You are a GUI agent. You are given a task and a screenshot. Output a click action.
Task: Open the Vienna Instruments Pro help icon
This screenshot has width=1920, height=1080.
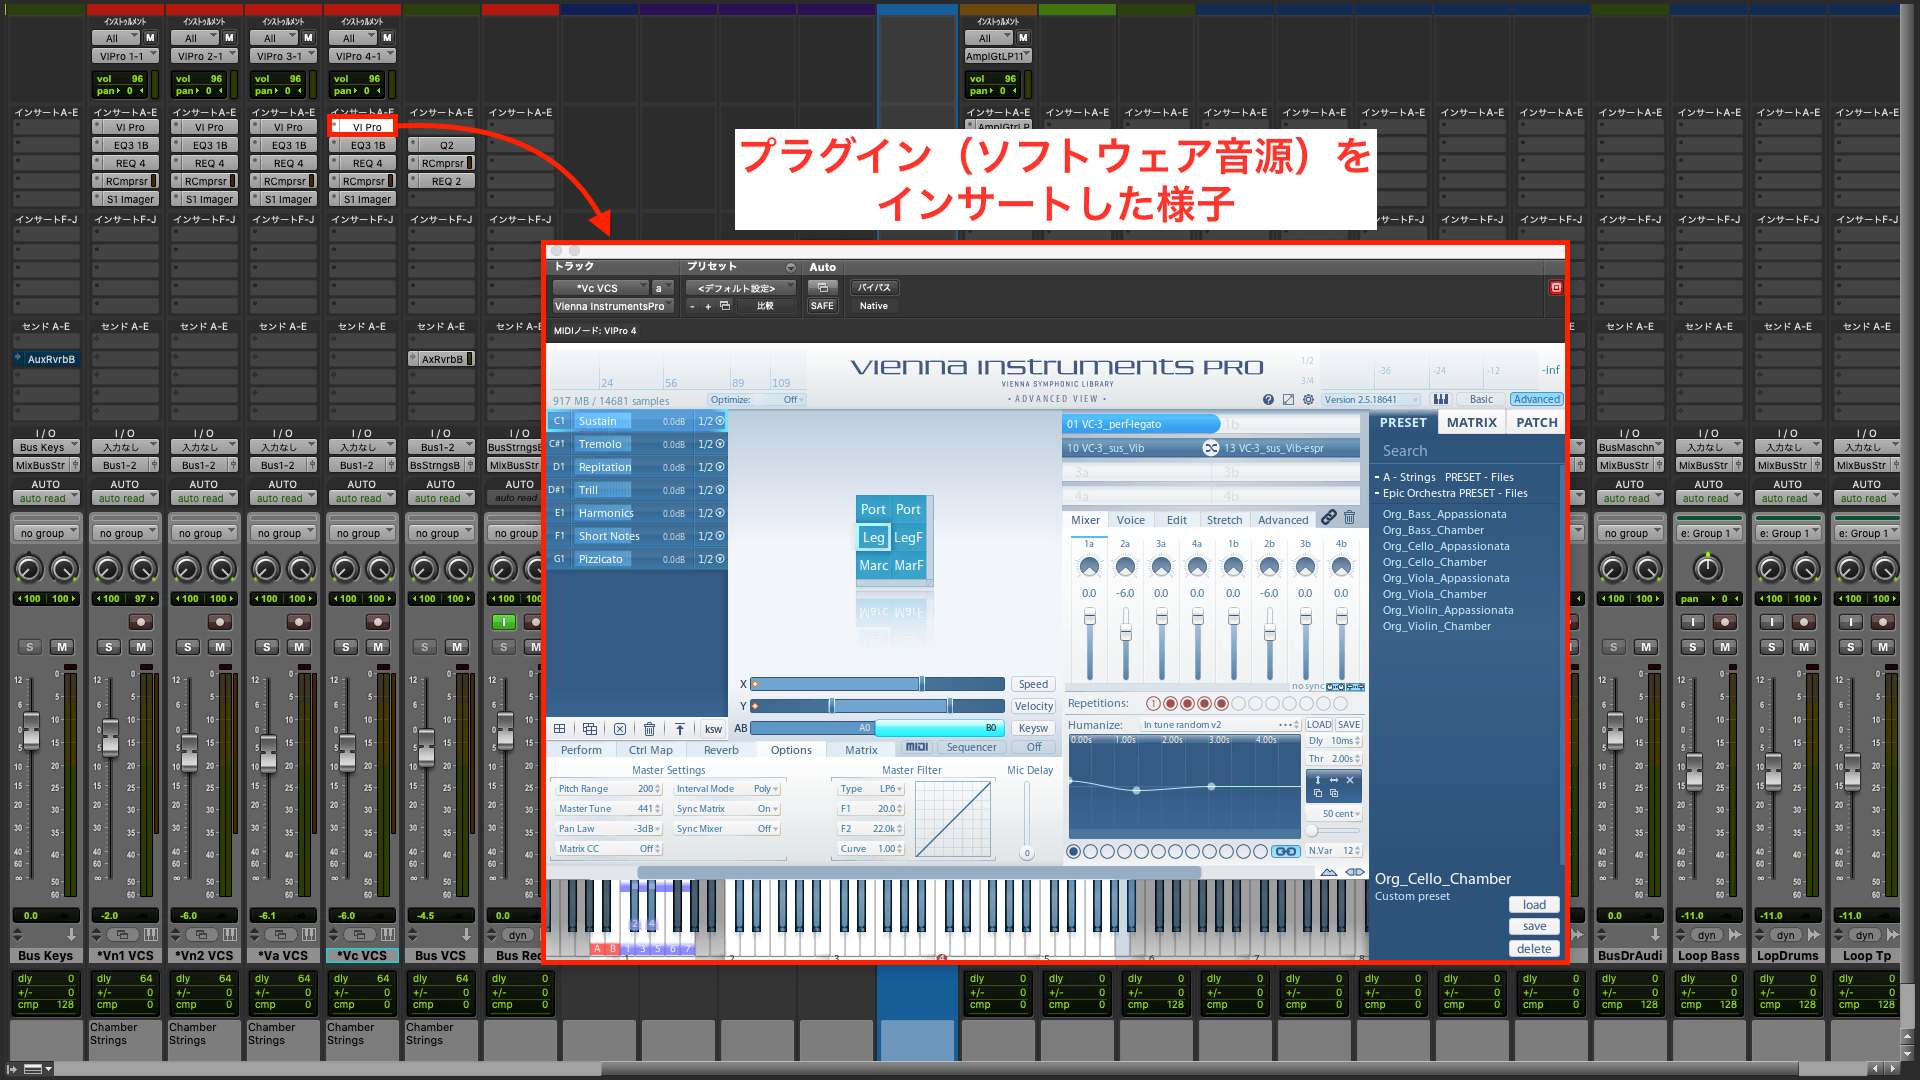pos(1268,399)
